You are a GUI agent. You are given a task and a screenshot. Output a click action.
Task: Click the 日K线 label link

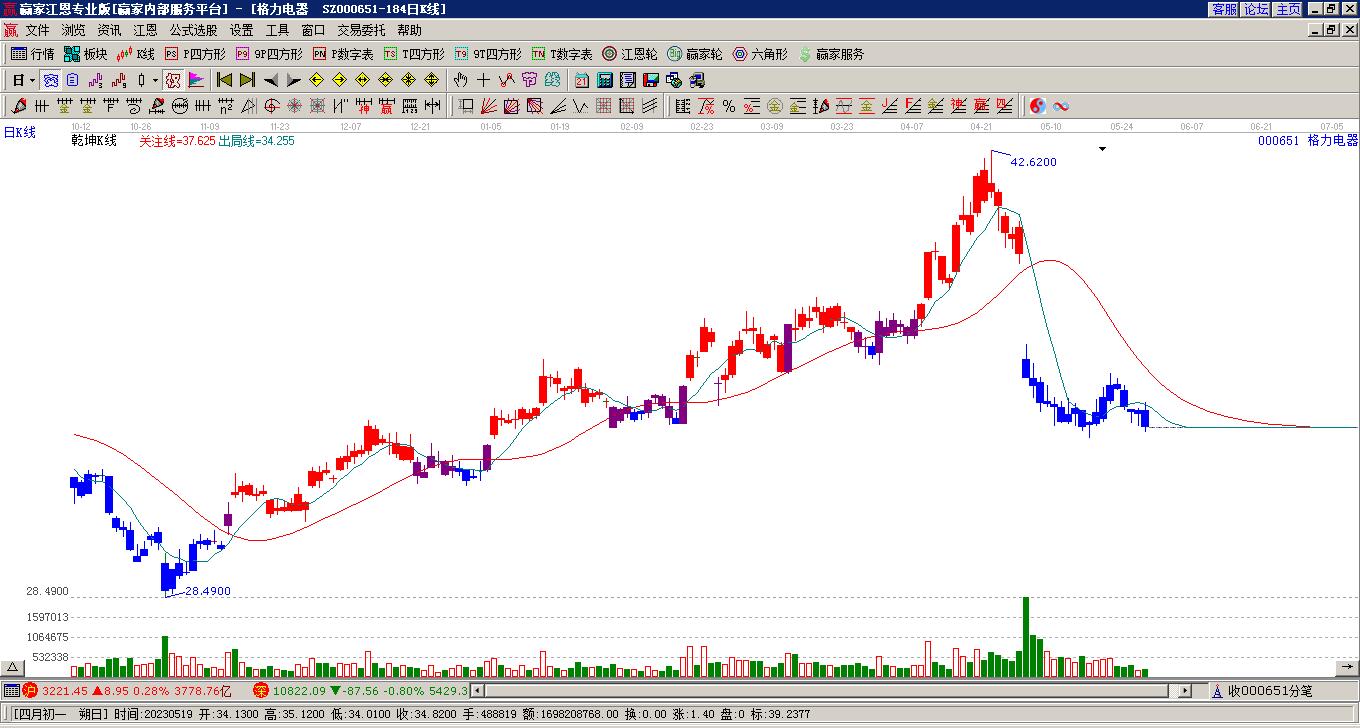20,132
